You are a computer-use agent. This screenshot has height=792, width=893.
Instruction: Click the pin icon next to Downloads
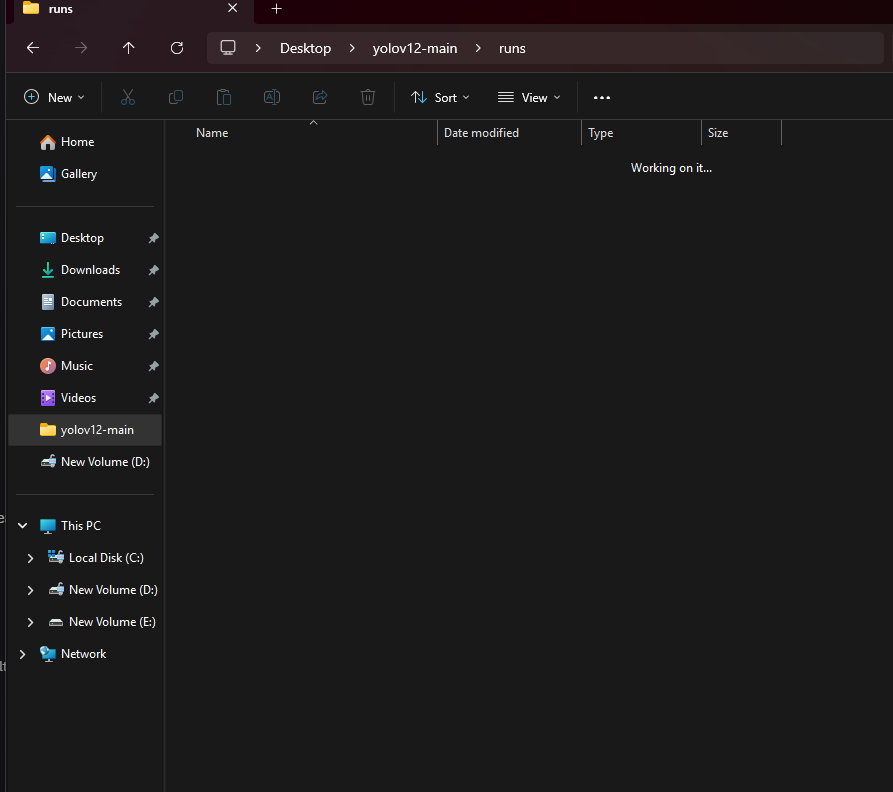(x=153, y=270)
